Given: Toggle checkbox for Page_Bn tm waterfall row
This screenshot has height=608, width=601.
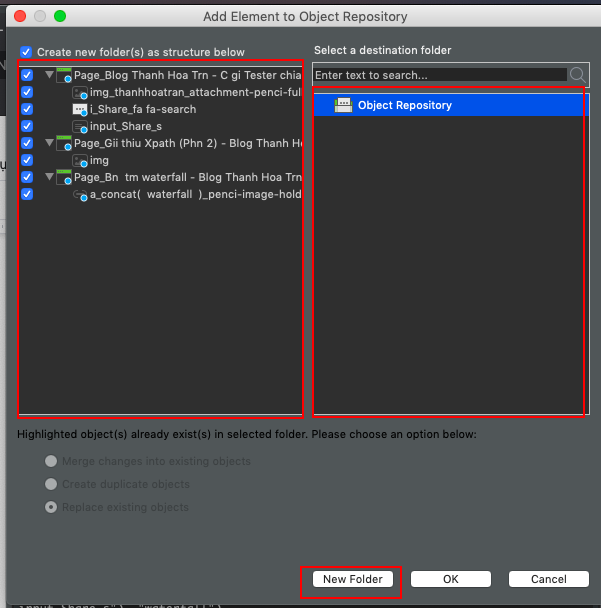Looking at the screenshot, I should point(27,177).
